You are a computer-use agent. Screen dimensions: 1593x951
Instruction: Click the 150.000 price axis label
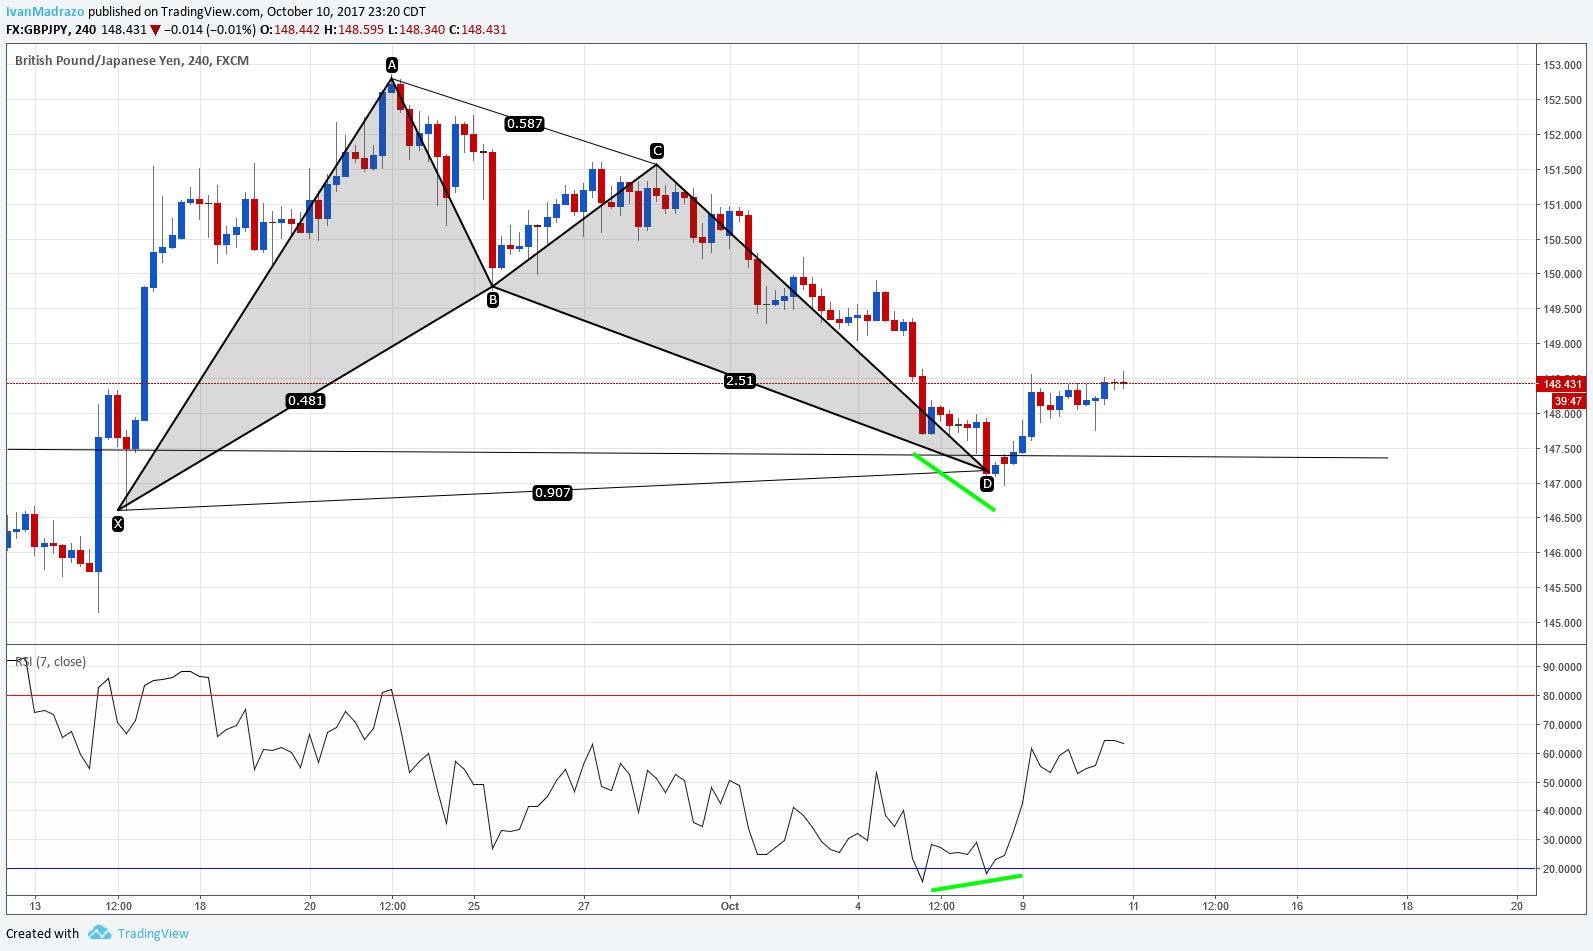click(x=1563, y=274)
